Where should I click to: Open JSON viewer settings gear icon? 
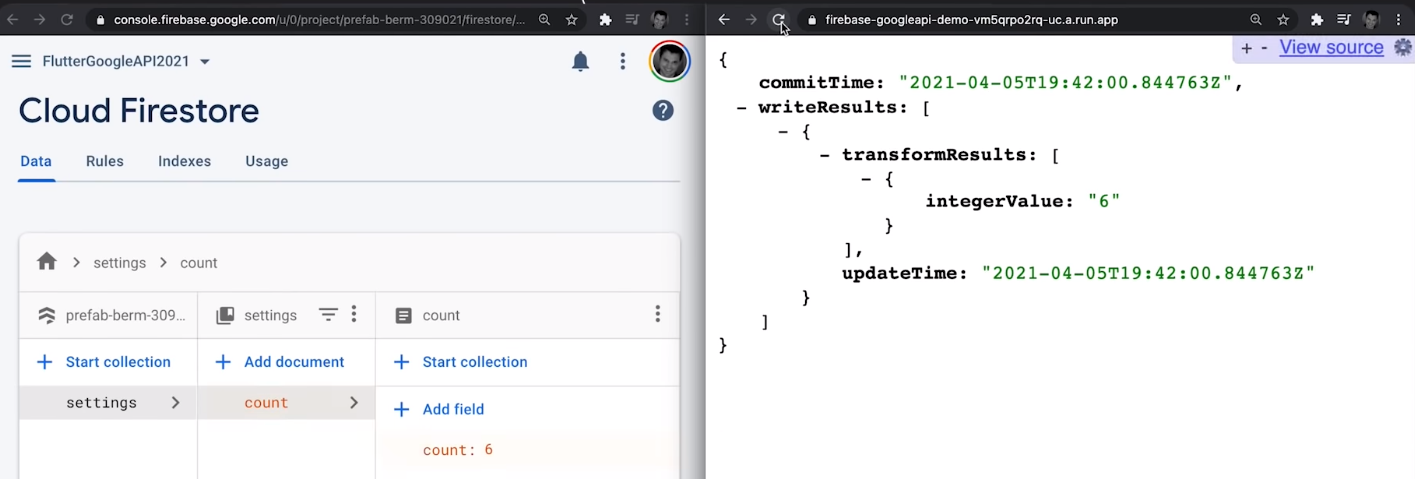click(x=1403, y=47)
